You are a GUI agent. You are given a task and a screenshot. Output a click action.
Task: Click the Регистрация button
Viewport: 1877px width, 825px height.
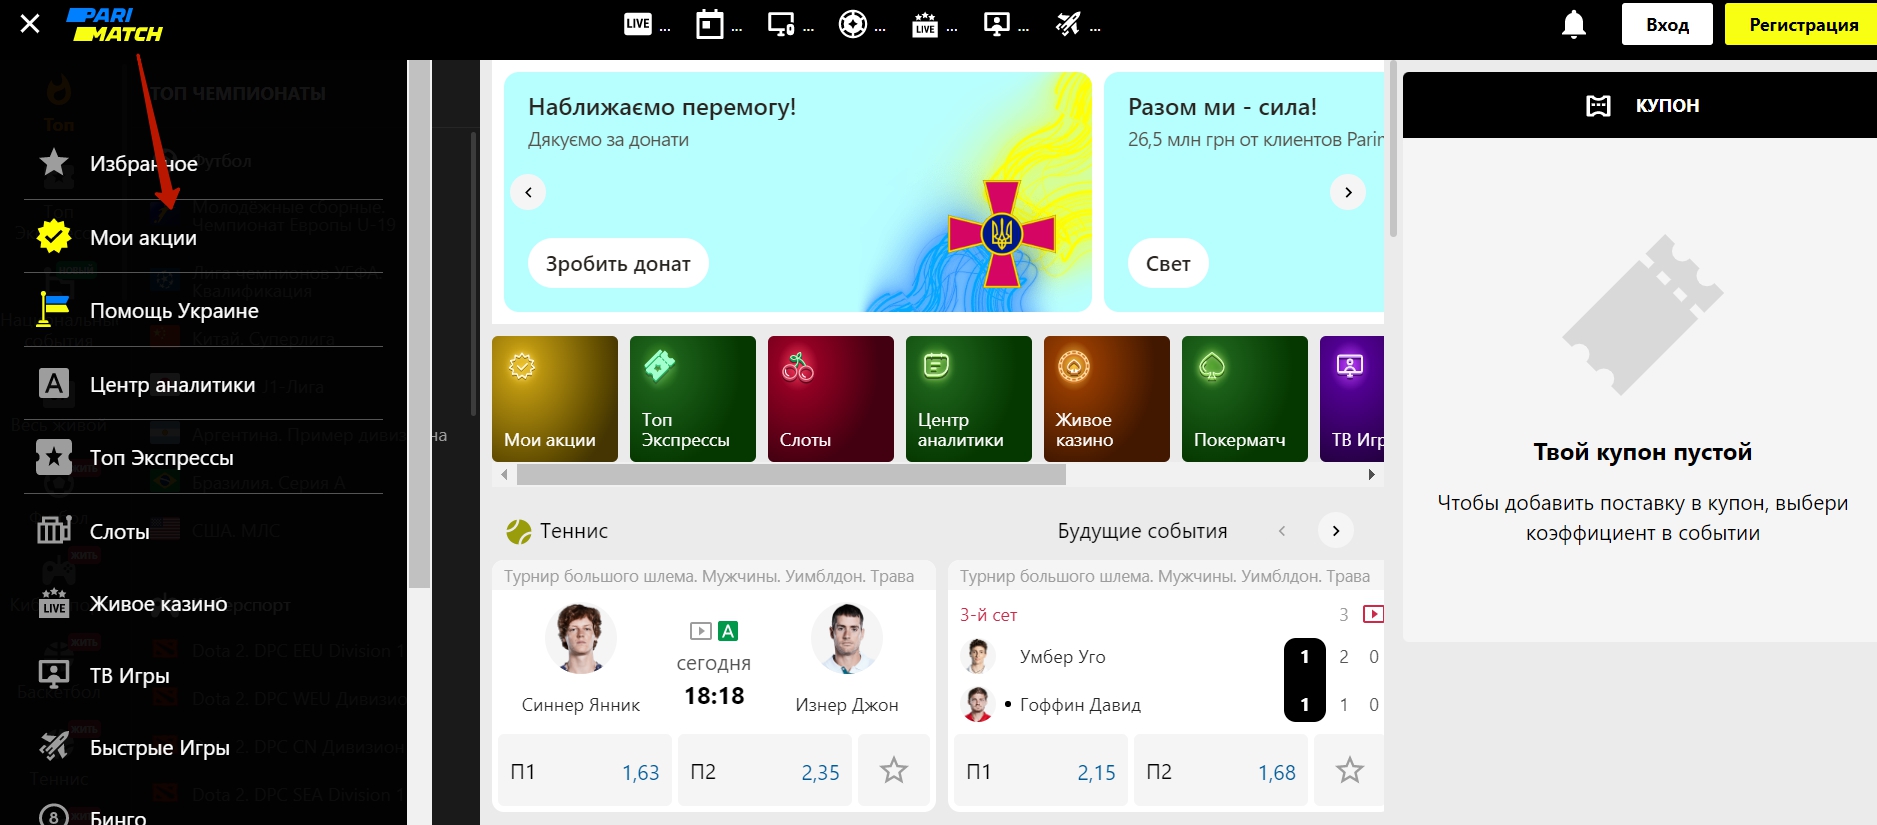(x=1802, y=25)
